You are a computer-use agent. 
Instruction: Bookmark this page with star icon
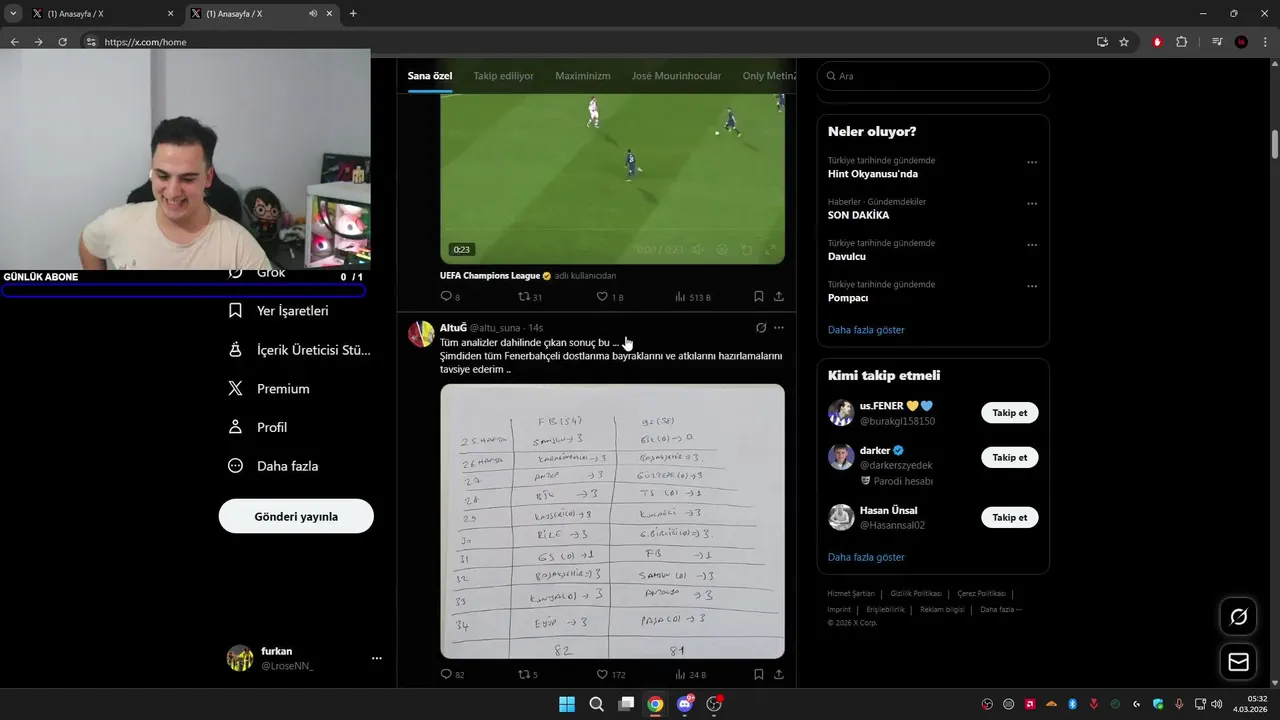(1124, 42)
